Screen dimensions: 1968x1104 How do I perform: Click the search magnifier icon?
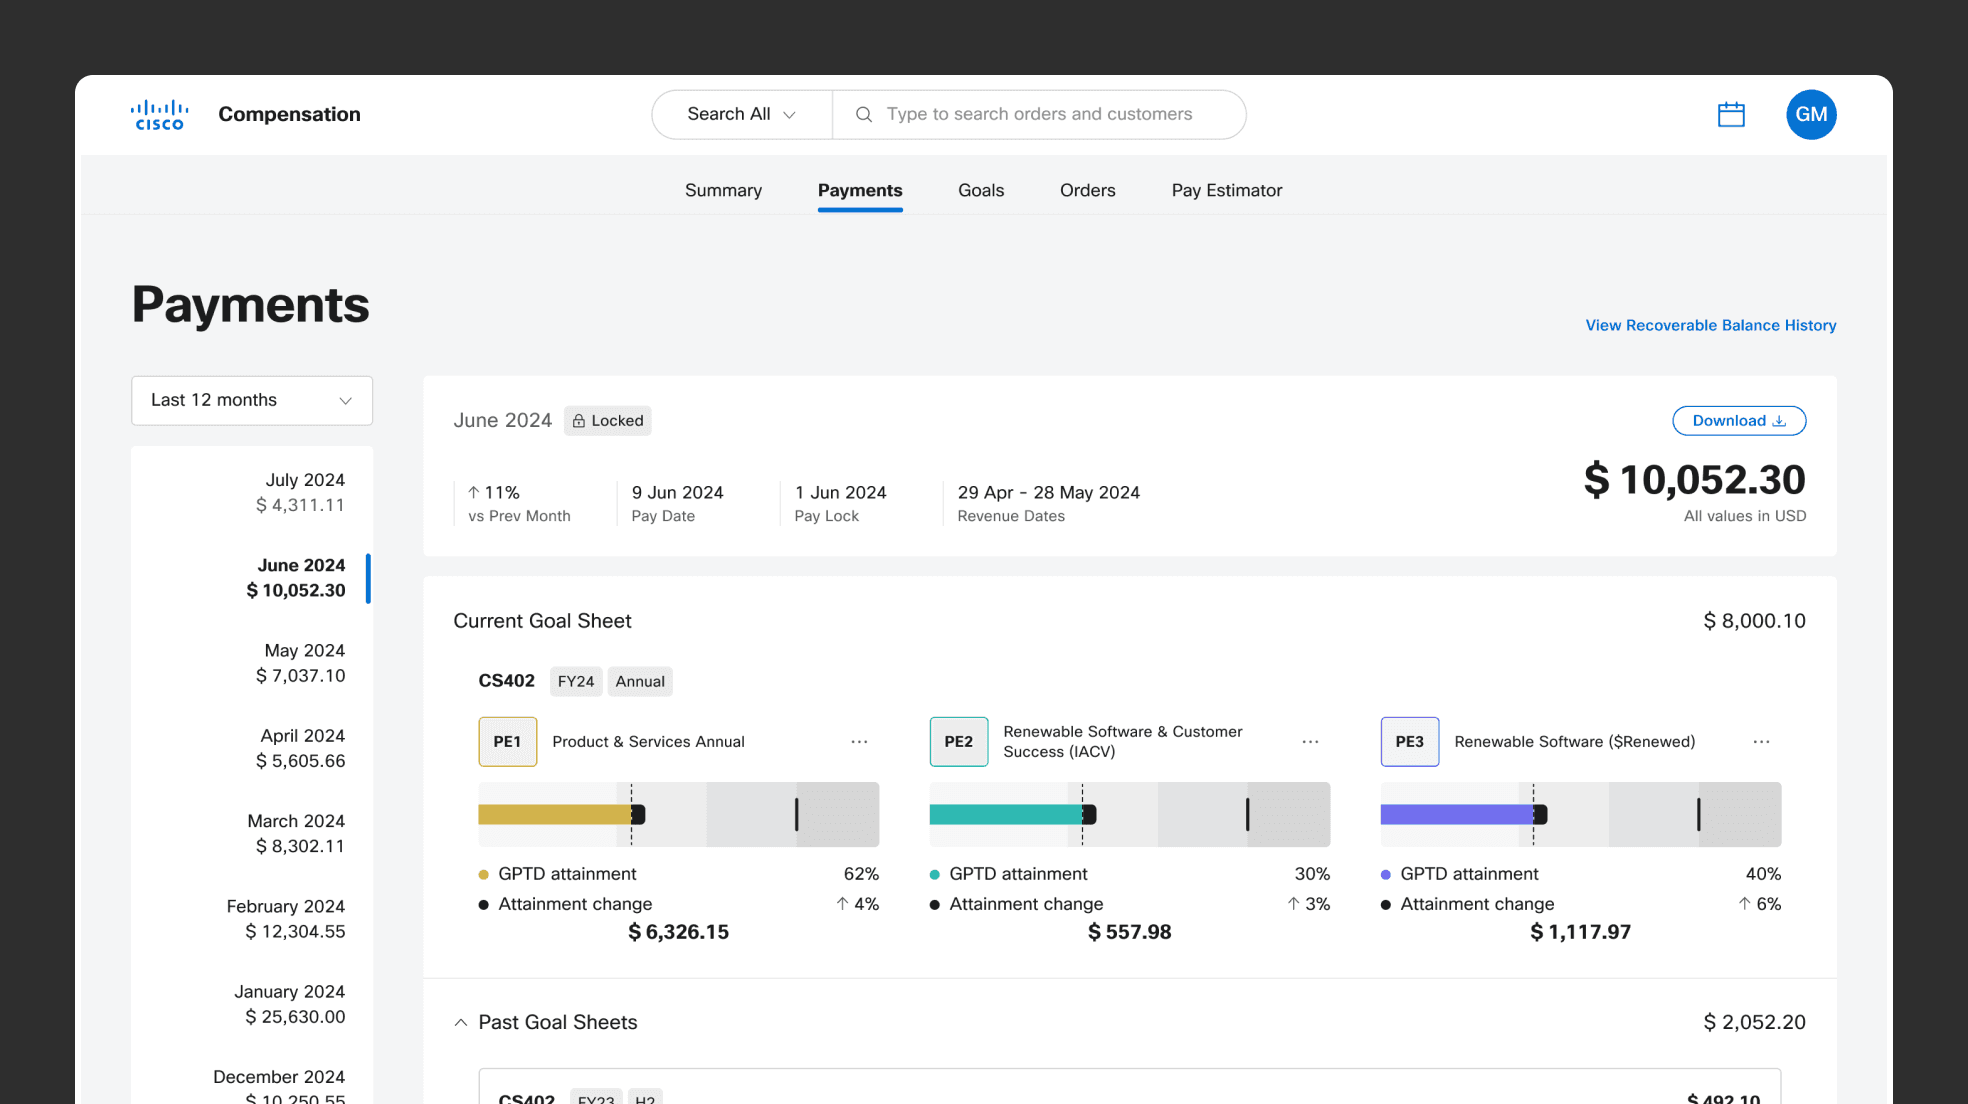(864, 115)
